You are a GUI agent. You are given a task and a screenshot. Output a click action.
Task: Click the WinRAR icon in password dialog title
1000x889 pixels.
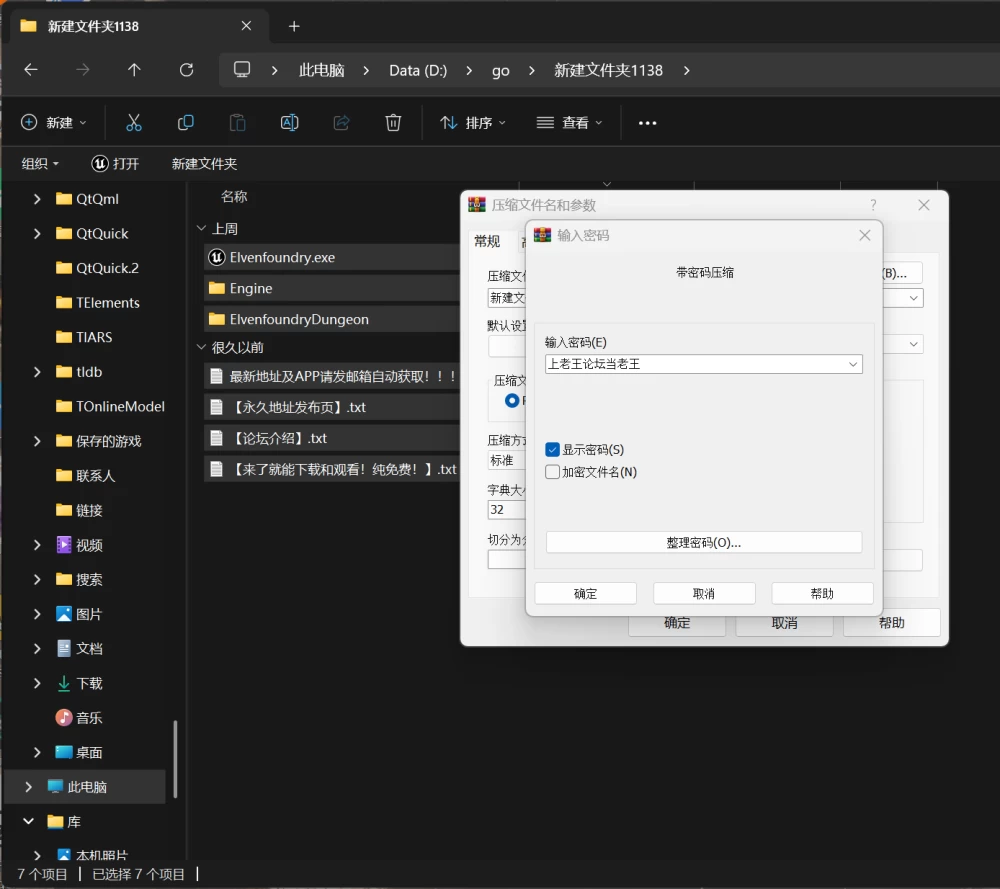pyautogui.click(x=542, y=235)
